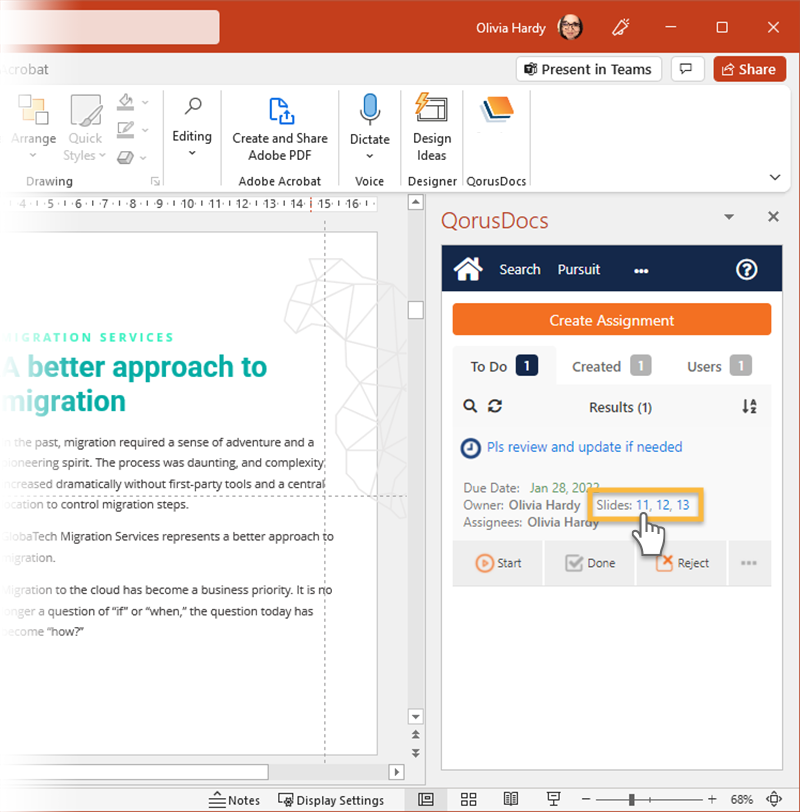Zoom out with the minus button
The image size is (800, 812).
(x=586, y=800)
